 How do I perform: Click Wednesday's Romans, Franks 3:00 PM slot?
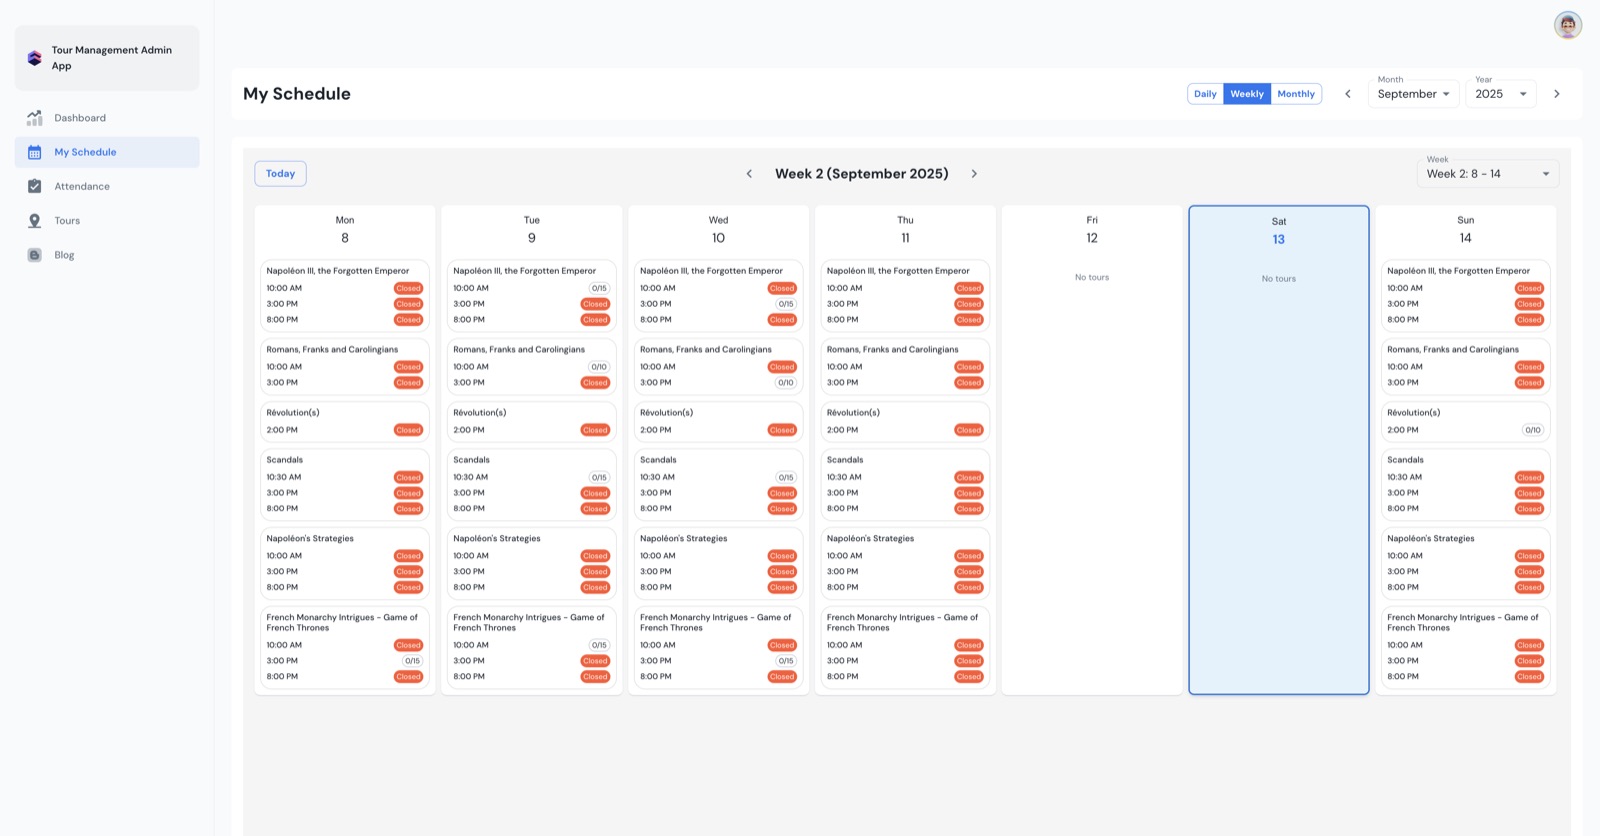[719, 383]
